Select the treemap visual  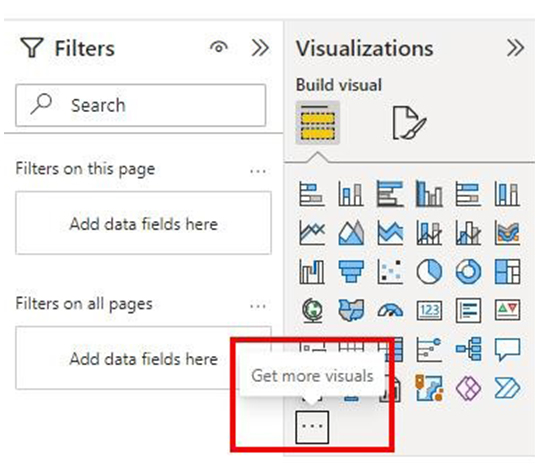click(507, 271)
